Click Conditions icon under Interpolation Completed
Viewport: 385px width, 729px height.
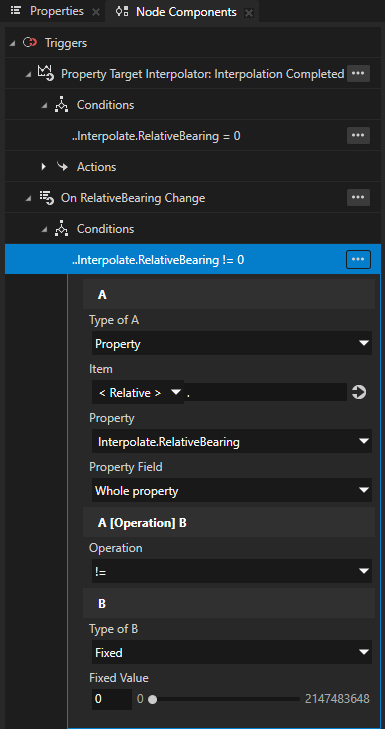coord(61,105)
